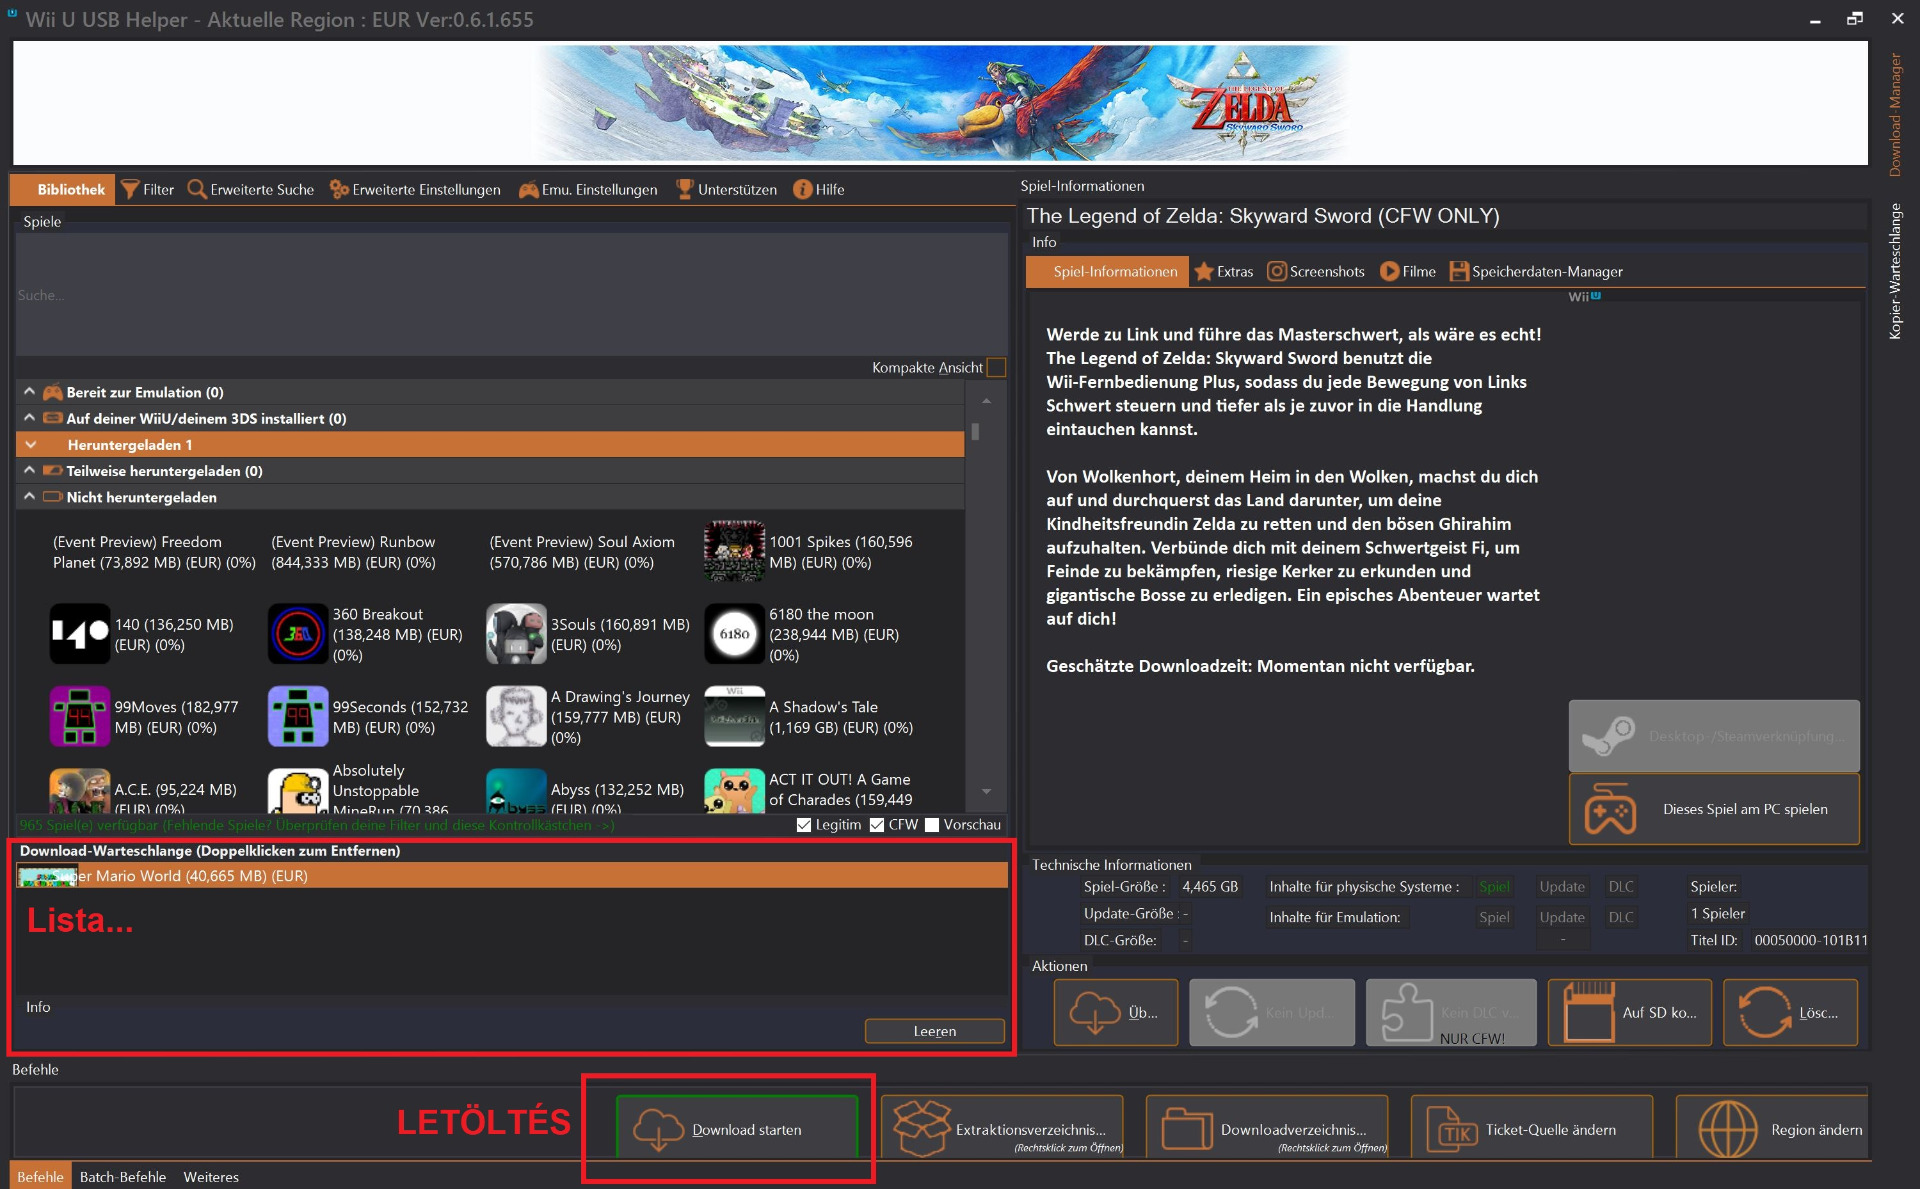Open Emu. Einstellungen controller icon
This screenshot has height=1189, width=1920.
529,189
